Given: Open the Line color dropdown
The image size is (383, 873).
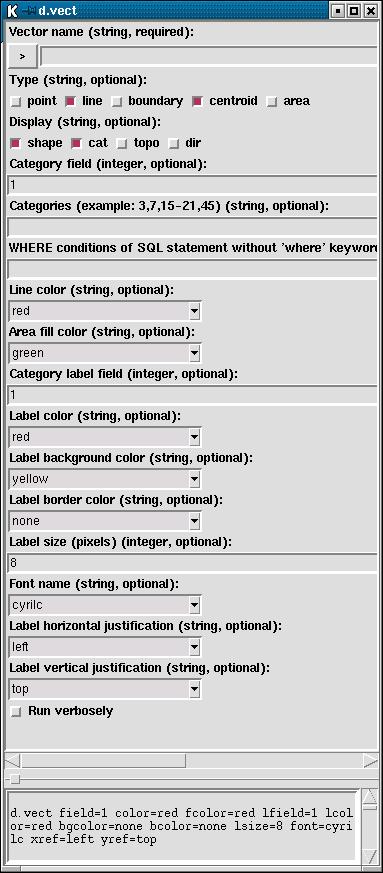Looking at the screenshot, I should pos(194,311).
